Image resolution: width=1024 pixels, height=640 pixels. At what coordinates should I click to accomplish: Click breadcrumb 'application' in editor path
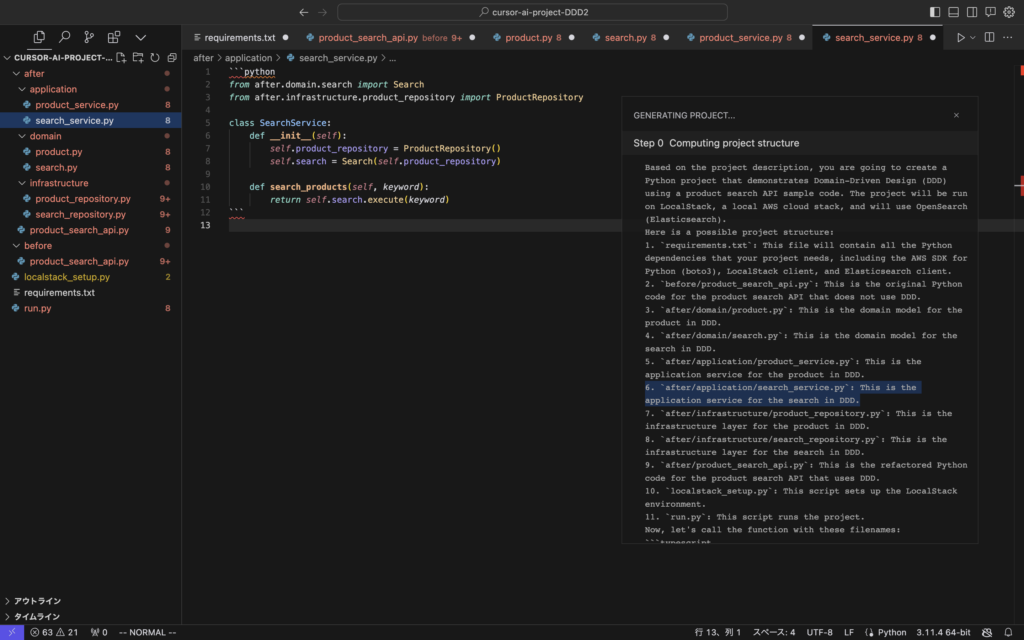tap(248, 58)
